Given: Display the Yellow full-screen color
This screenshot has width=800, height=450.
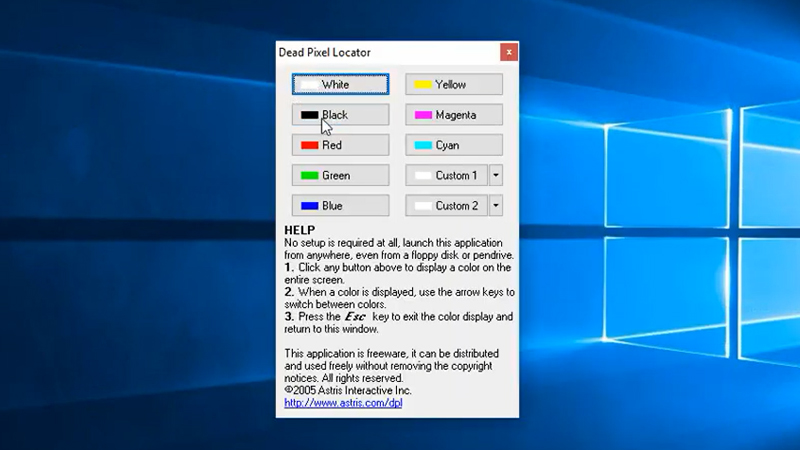Looking at the screenshot, I should [x=454, y=84].
